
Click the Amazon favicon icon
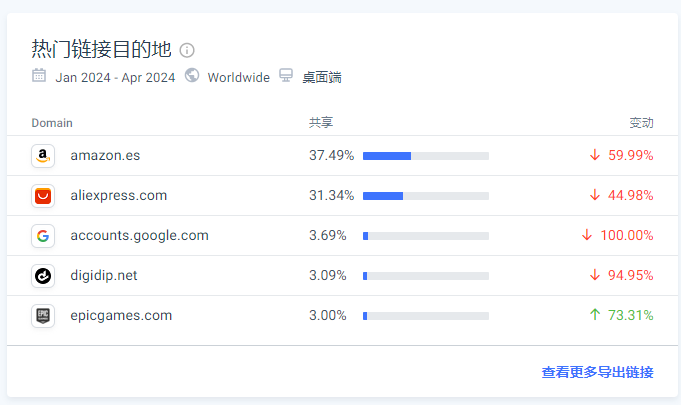pyautogui.click(x=43, y=156)
